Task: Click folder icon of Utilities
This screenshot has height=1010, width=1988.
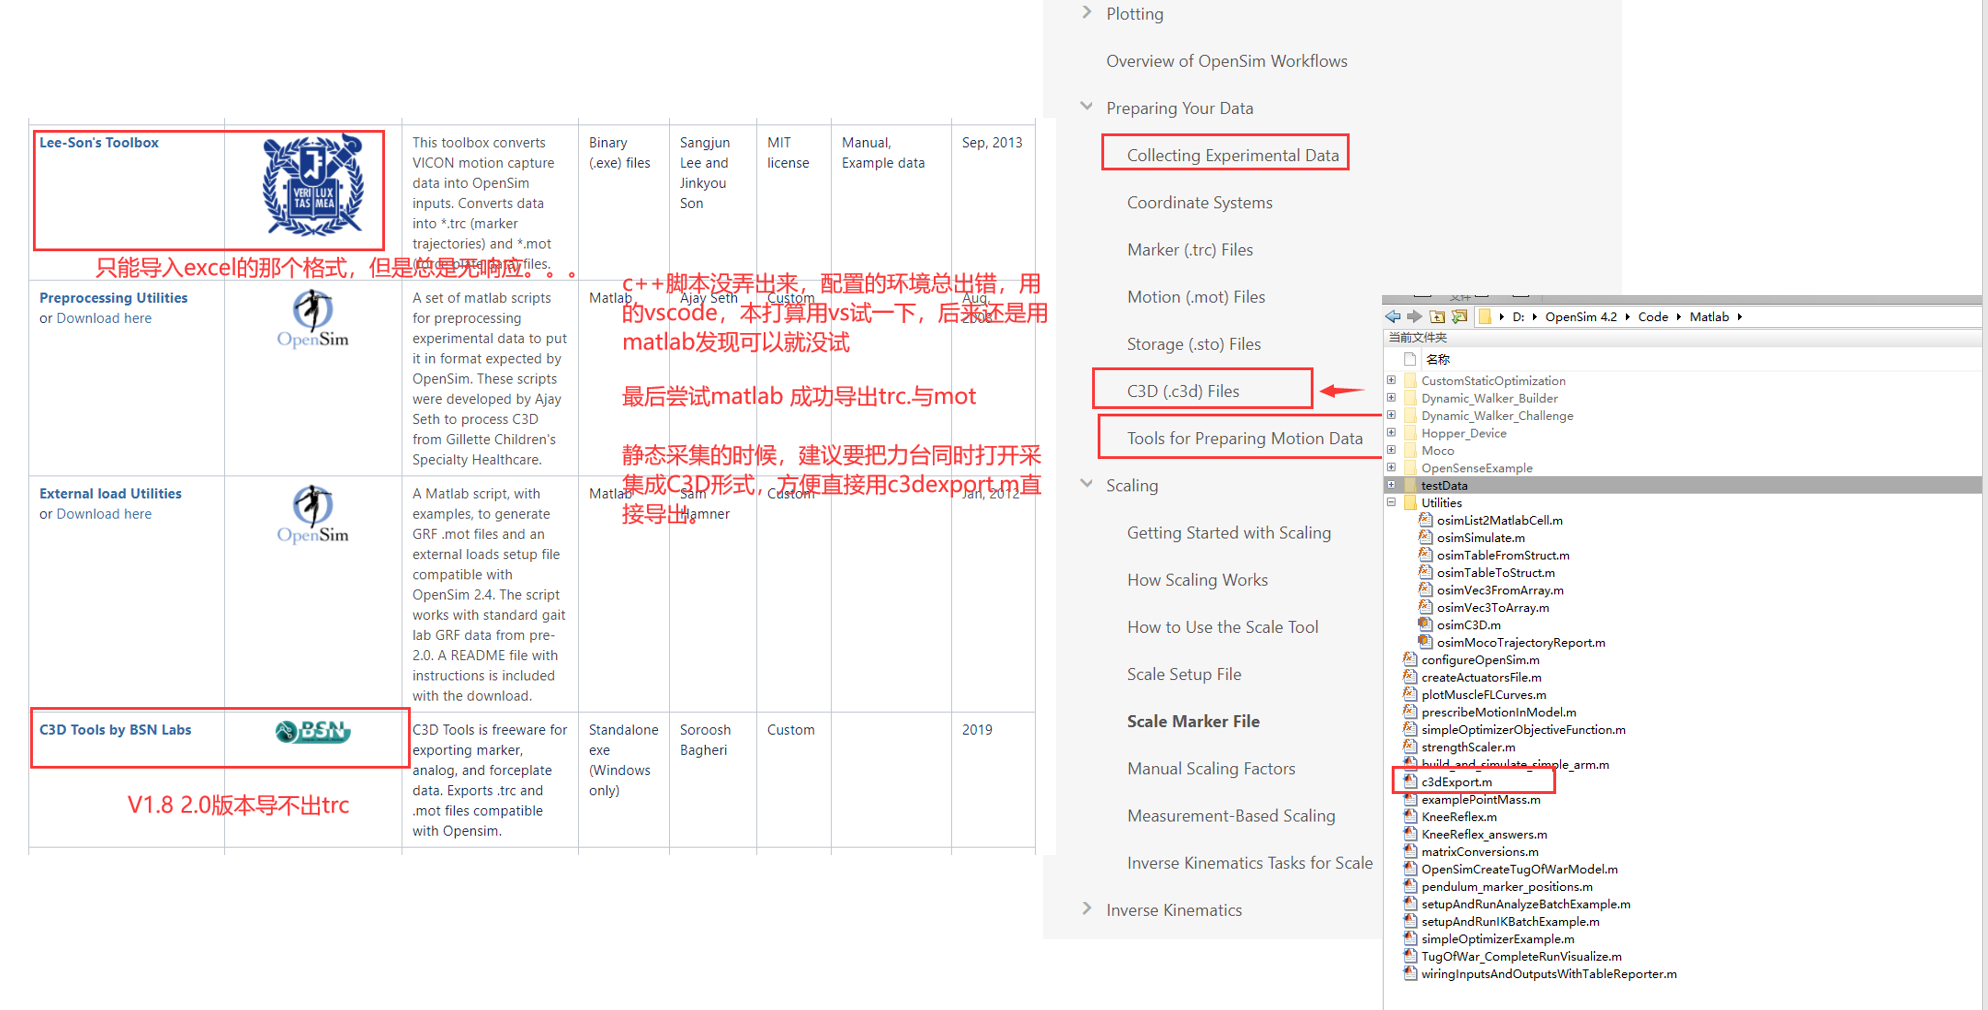Action: [x=1410, y=502]
